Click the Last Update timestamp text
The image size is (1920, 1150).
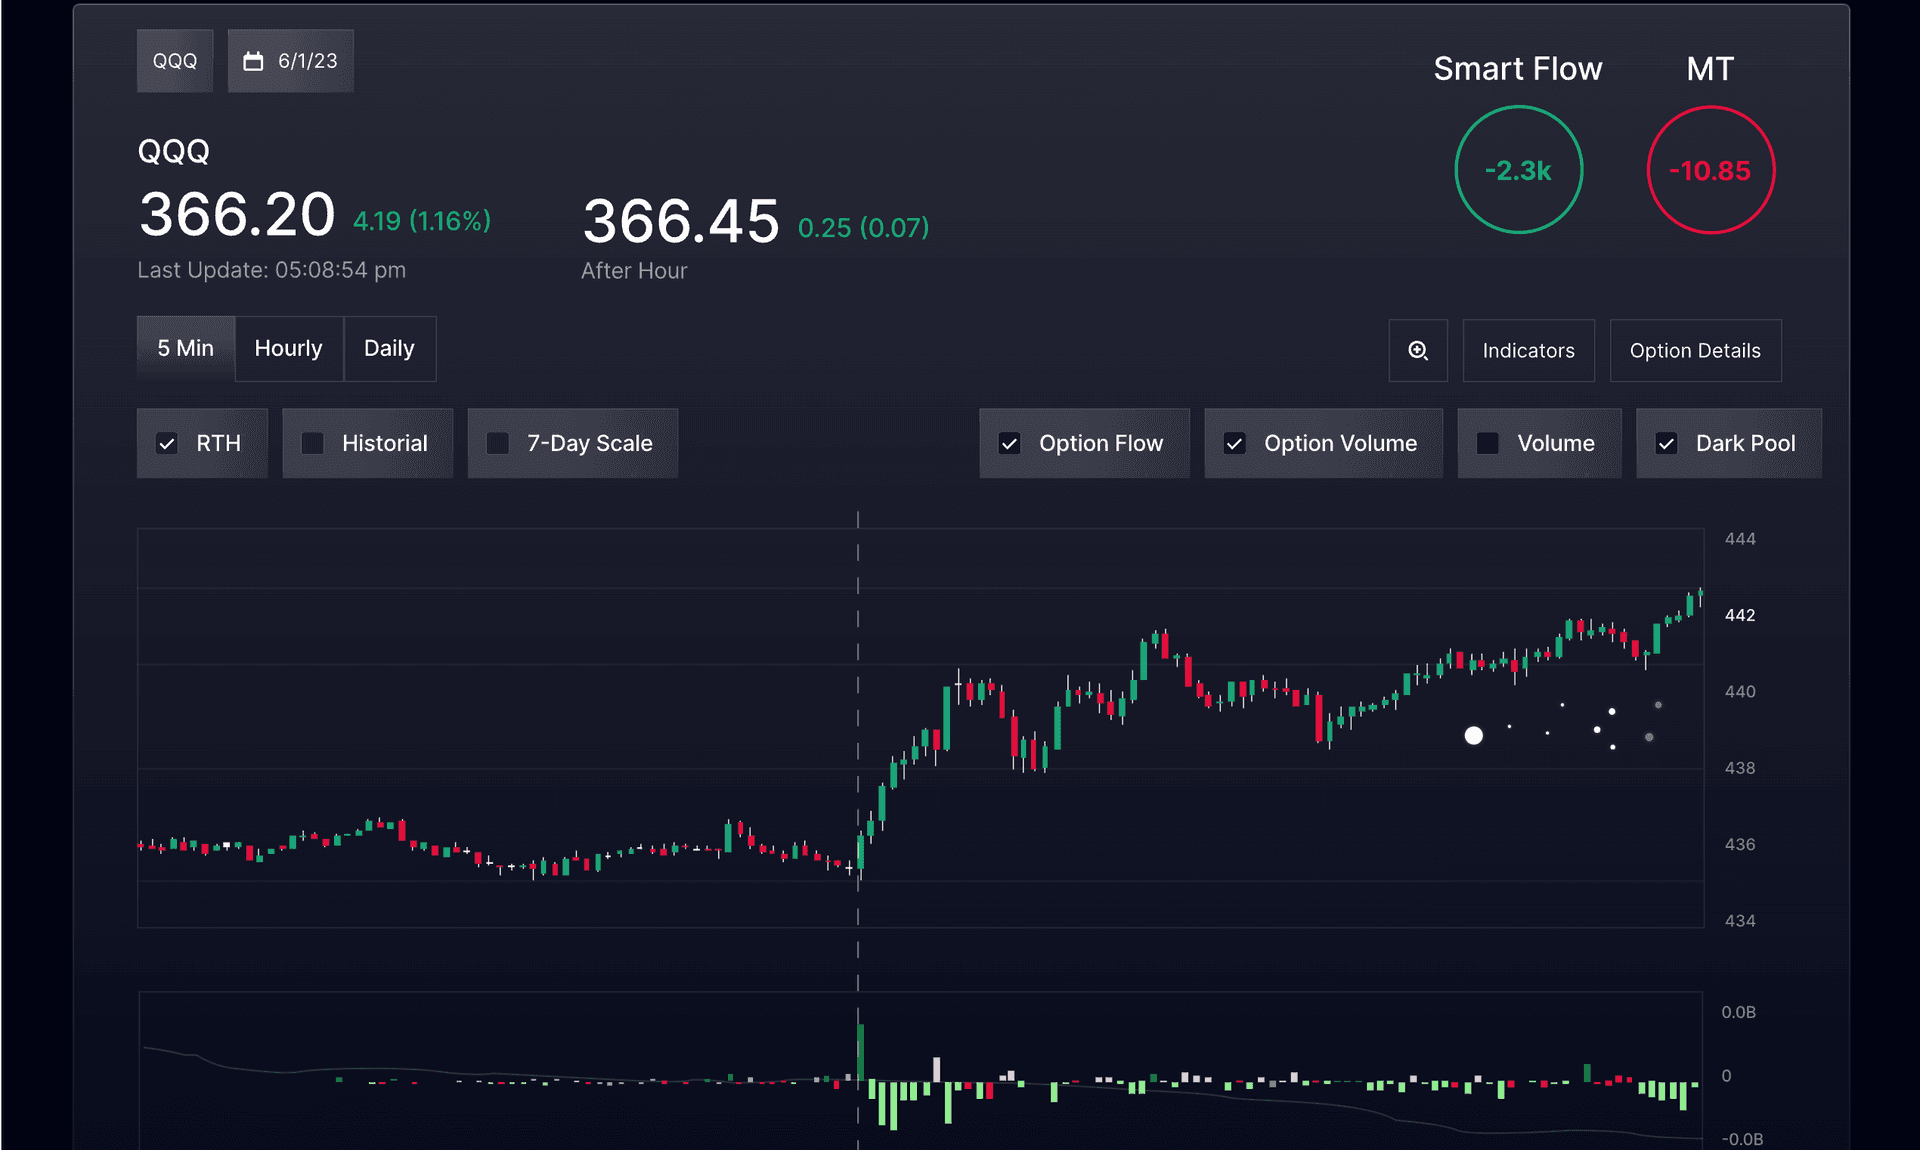272,270
